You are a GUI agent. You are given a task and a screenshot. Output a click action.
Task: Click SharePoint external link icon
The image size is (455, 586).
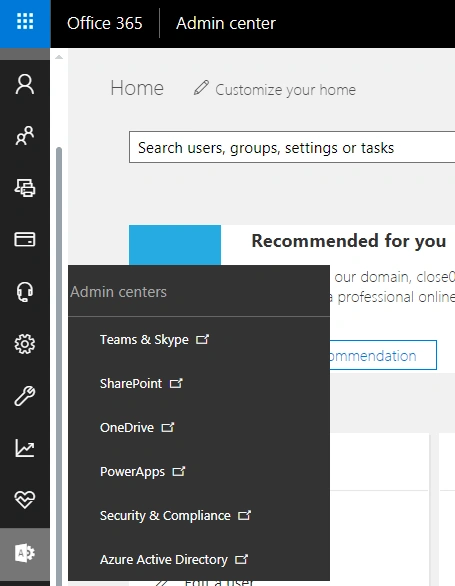[176, 383]
